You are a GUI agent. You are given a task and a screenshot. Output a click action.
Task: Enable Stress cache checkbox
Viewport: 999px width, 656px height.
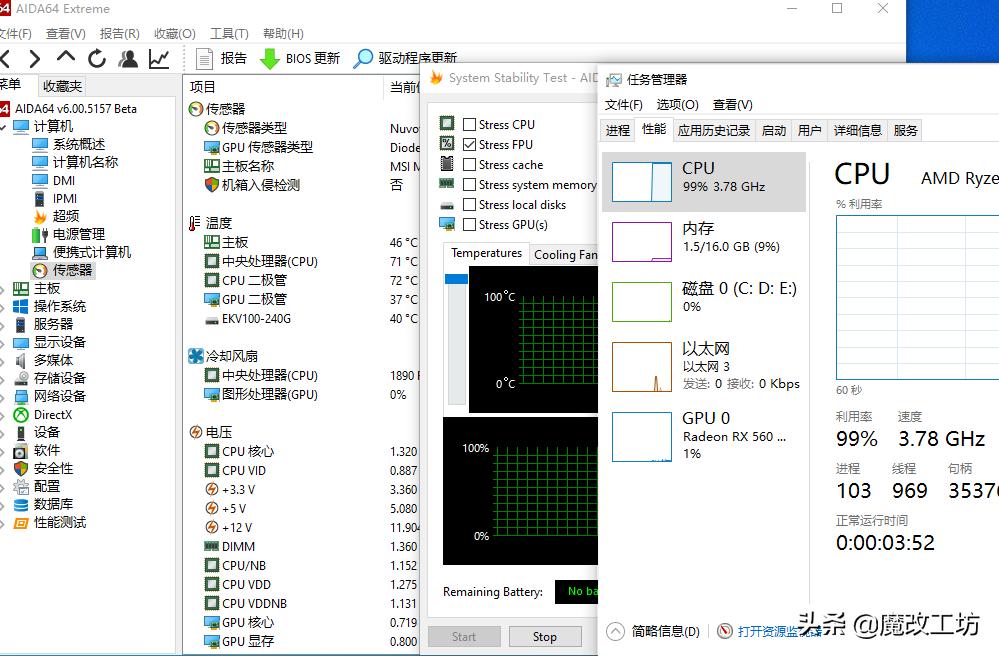tap(470, 164)
